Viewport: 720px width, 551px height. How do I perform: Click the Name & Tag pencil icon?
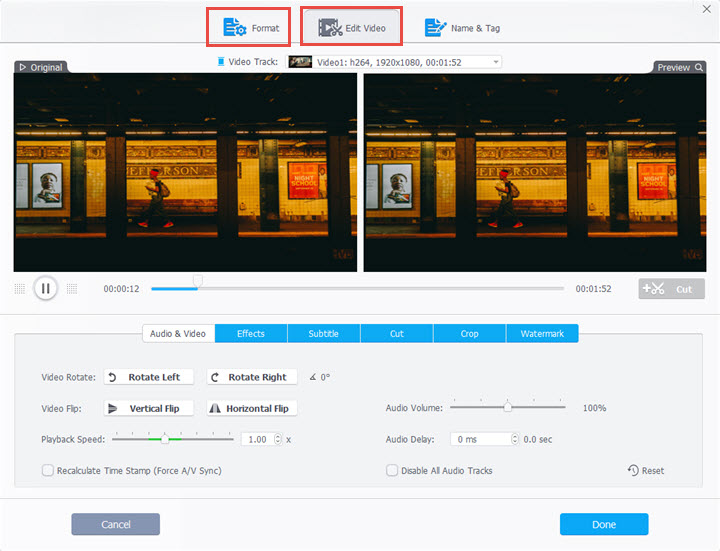click(x=435, y=28)
